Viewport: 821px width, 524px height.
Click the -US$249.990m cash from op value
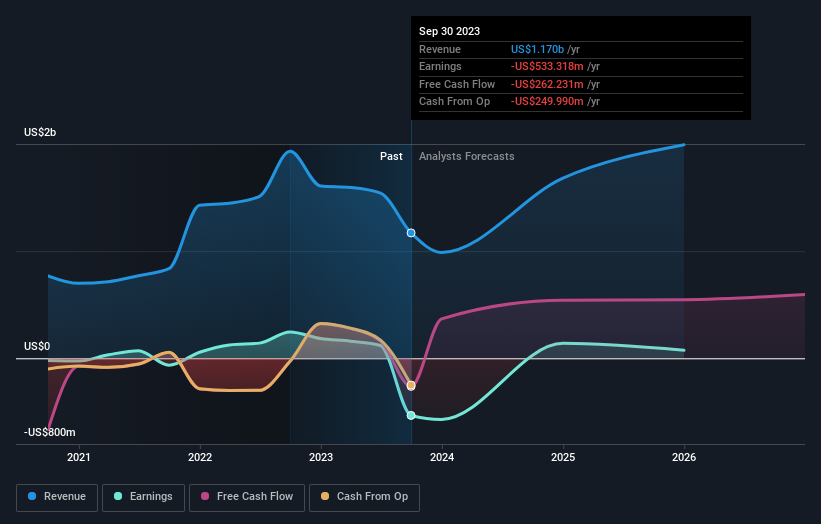coord(547,102)
